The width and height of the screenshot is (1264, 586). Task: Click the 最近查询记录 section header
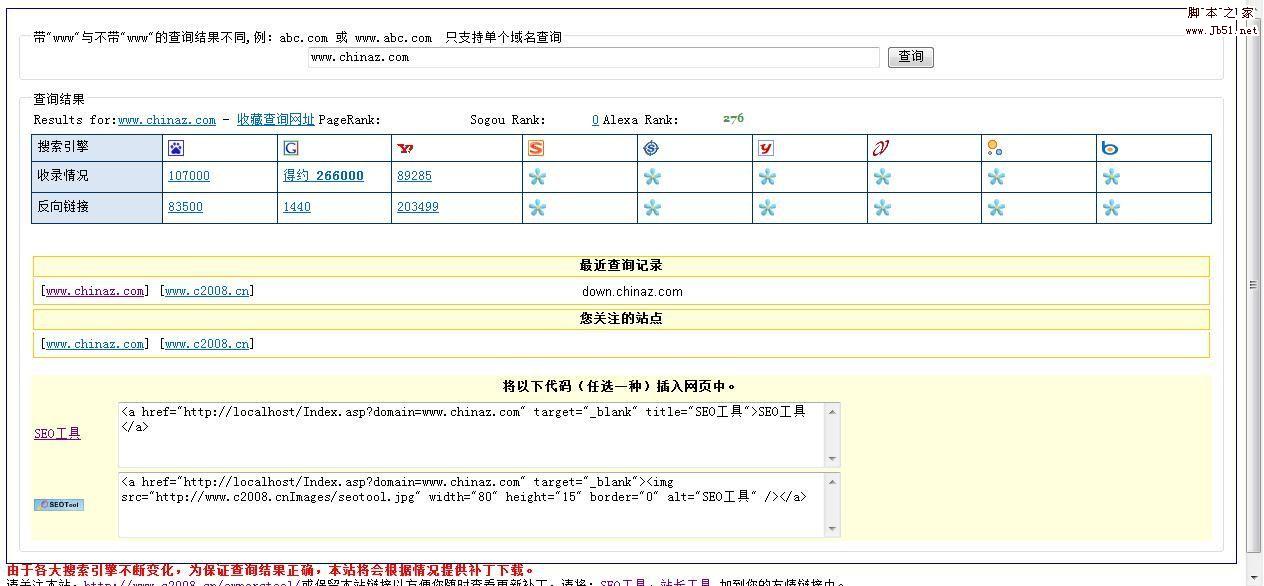(x=621, y=266)
